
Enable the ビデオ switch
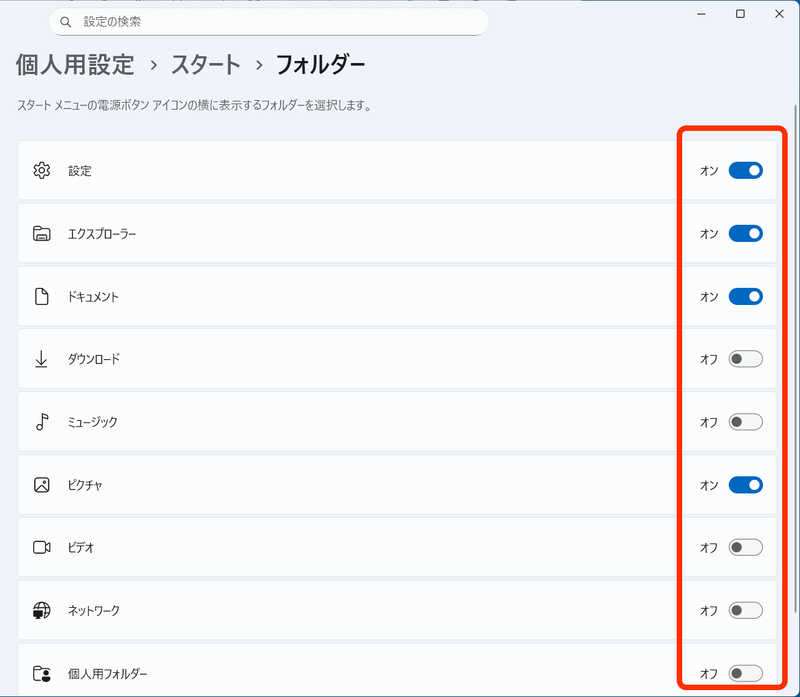point(748,547)
